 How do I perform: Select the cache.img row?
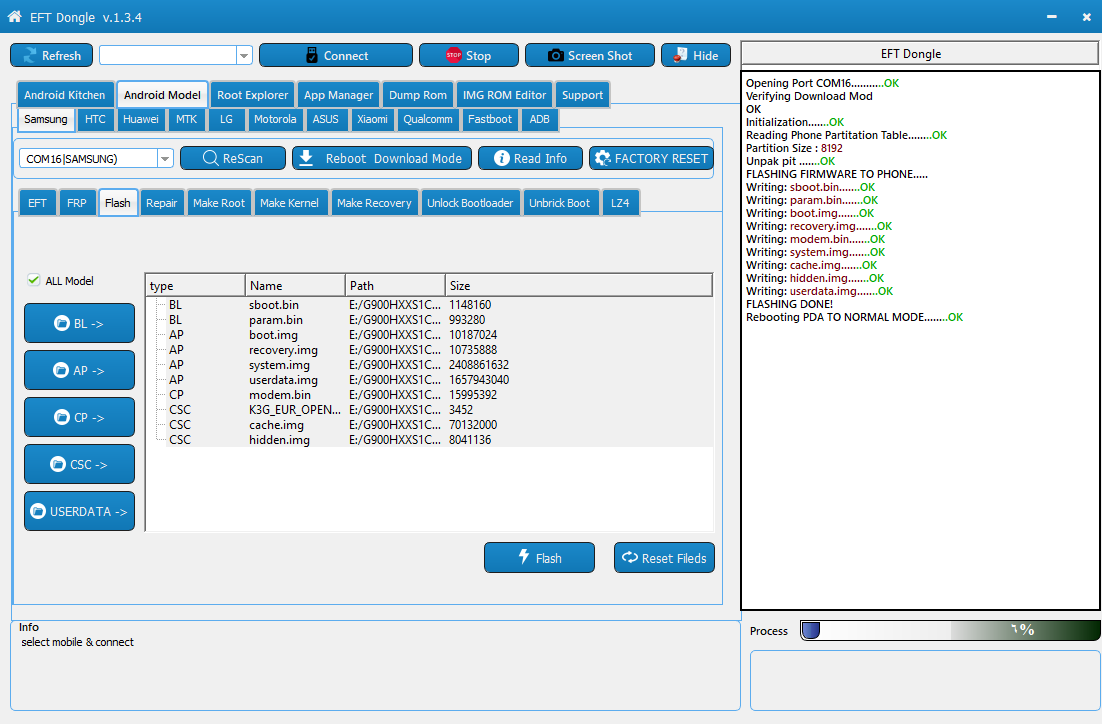(429, 425)
